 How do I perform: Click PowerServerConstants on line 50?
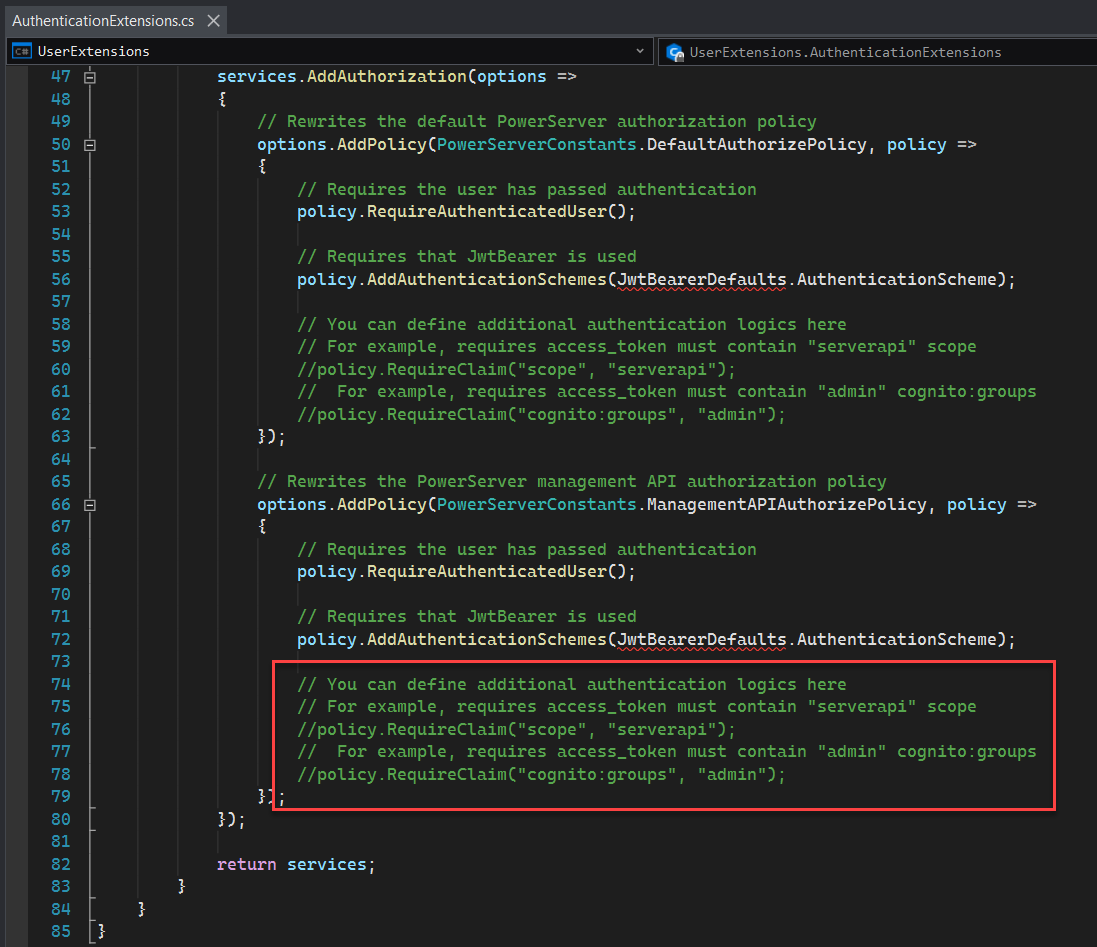(536, 144)
